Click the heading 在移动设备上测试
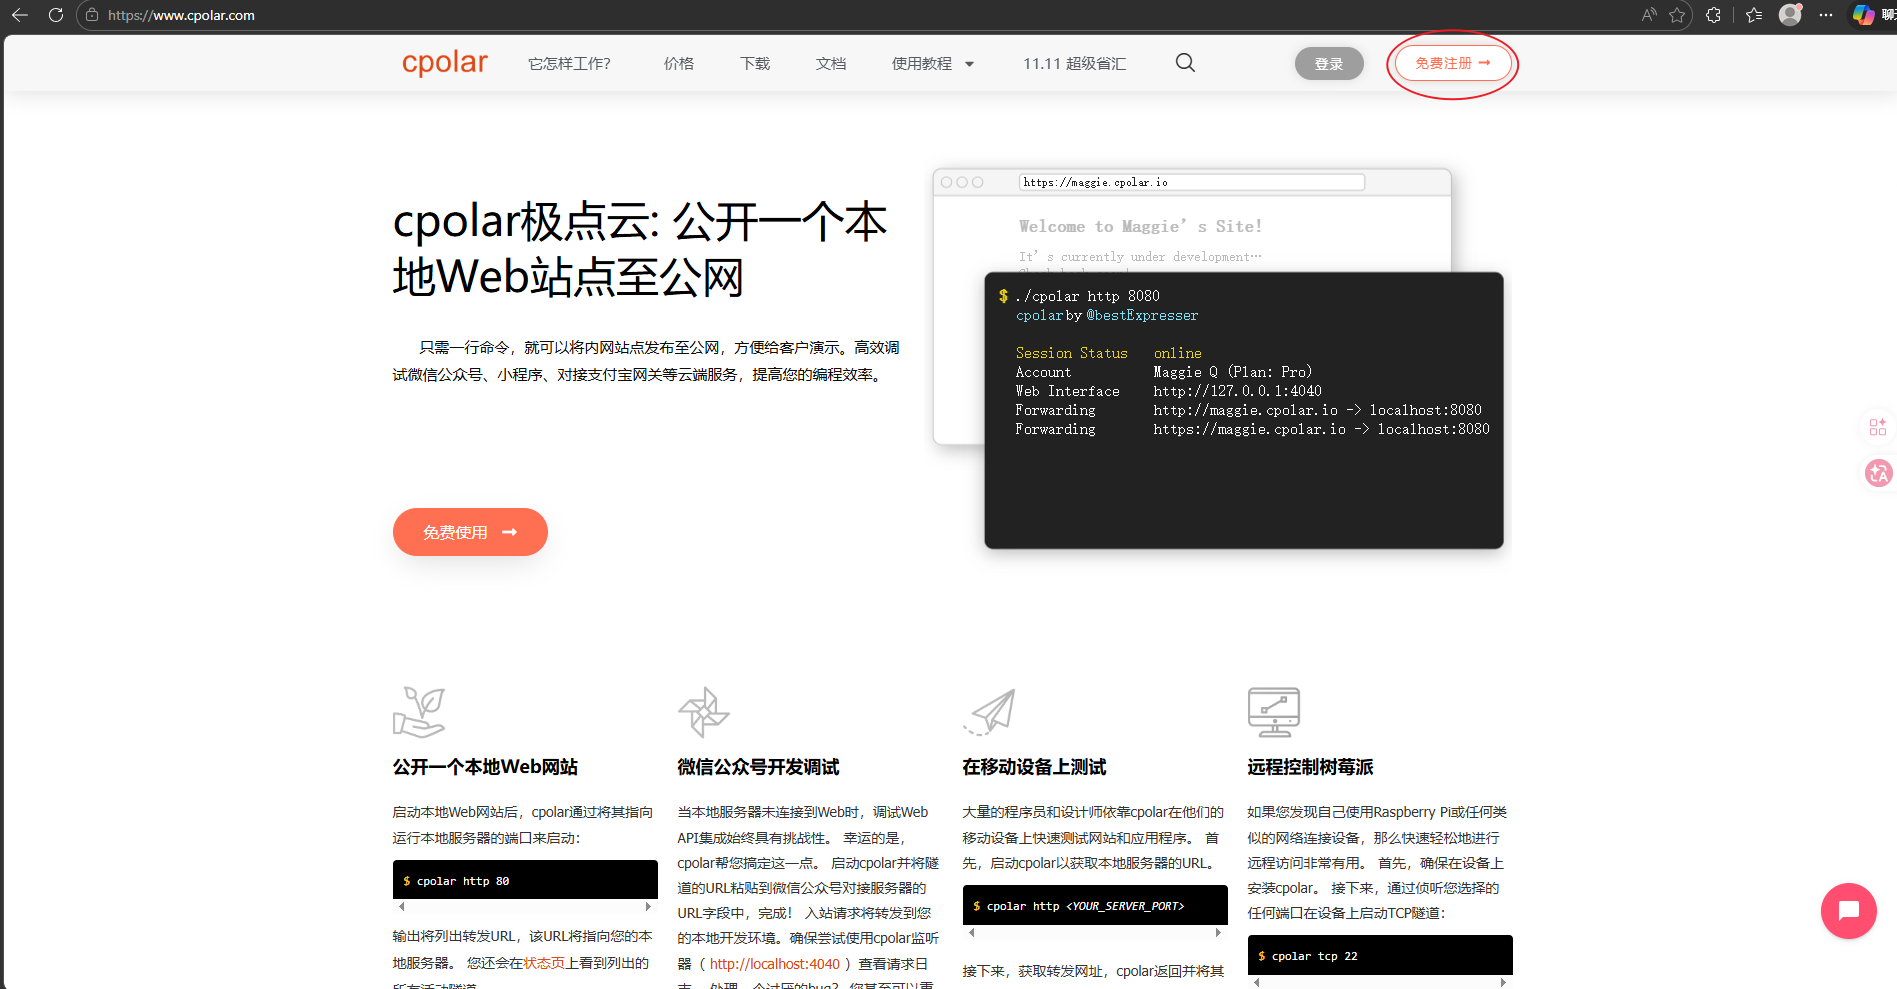Screen dimensions: 1897x989 coord(1034,767)
